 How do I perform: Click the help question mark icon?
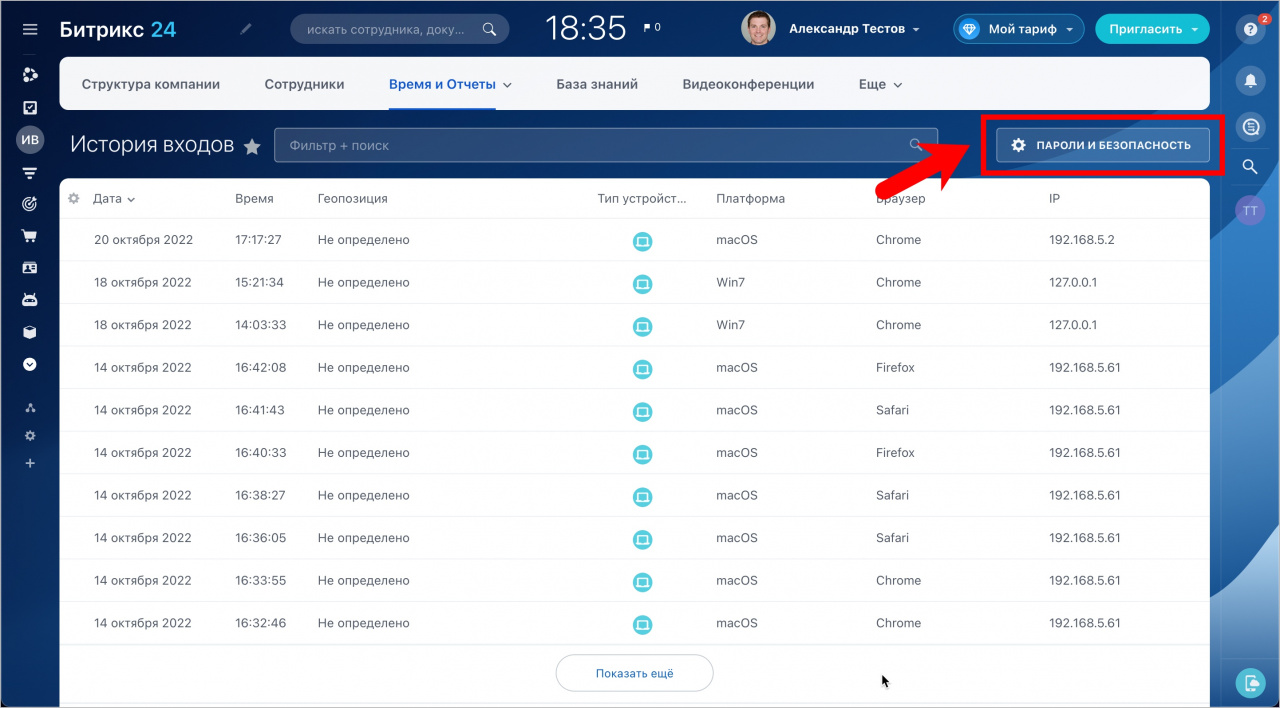(x=1250, y=29)
